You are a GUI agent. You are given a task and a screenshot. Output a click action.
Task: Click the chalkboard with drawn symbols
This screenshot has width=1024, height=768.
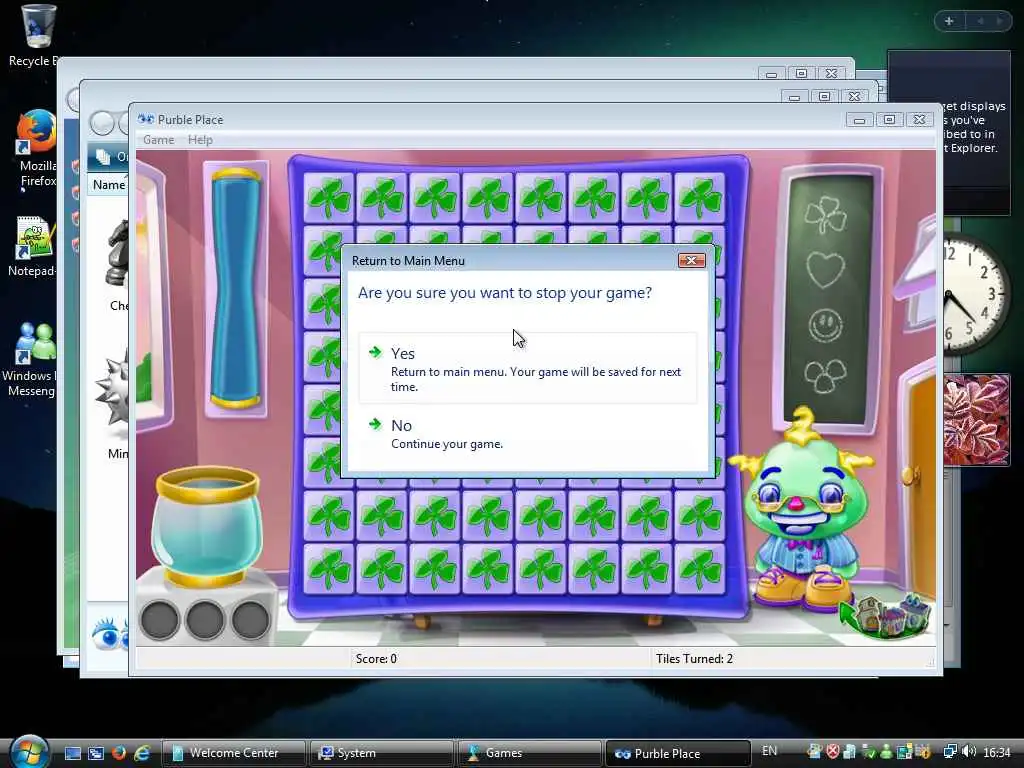click(x=829, y=301)
